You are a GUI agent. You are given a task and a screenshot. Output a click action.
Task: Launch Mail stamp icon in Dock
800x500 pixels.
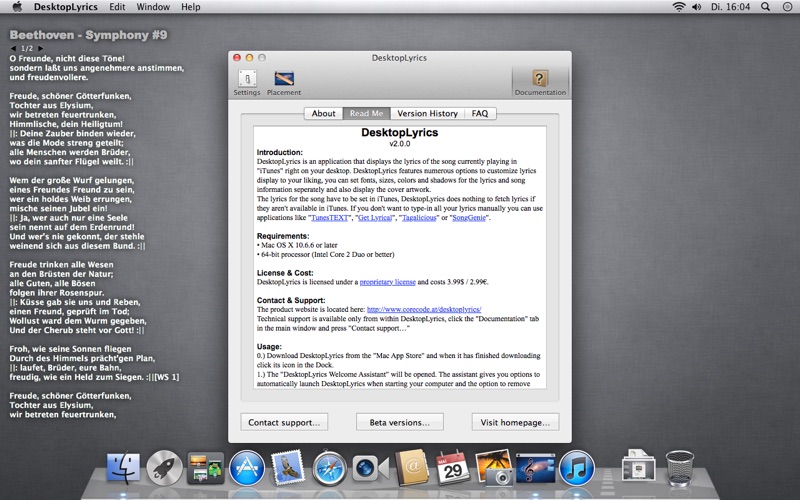(288, 467)
